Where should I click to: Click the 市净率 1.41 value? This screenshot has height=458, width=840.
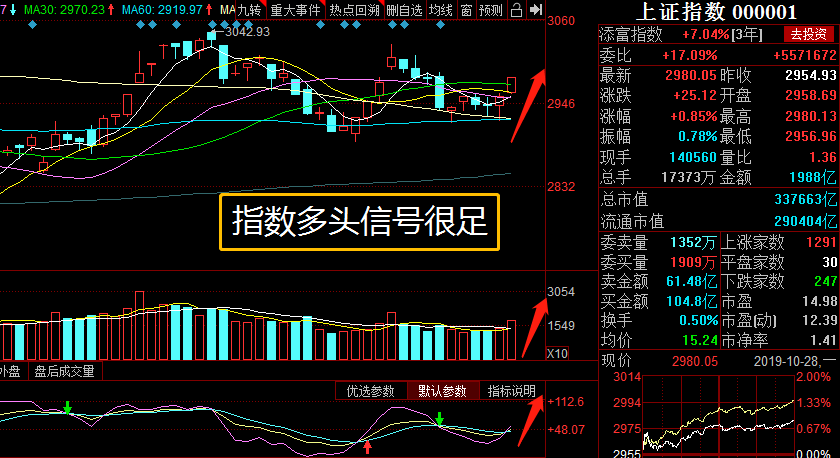point(824,340)
